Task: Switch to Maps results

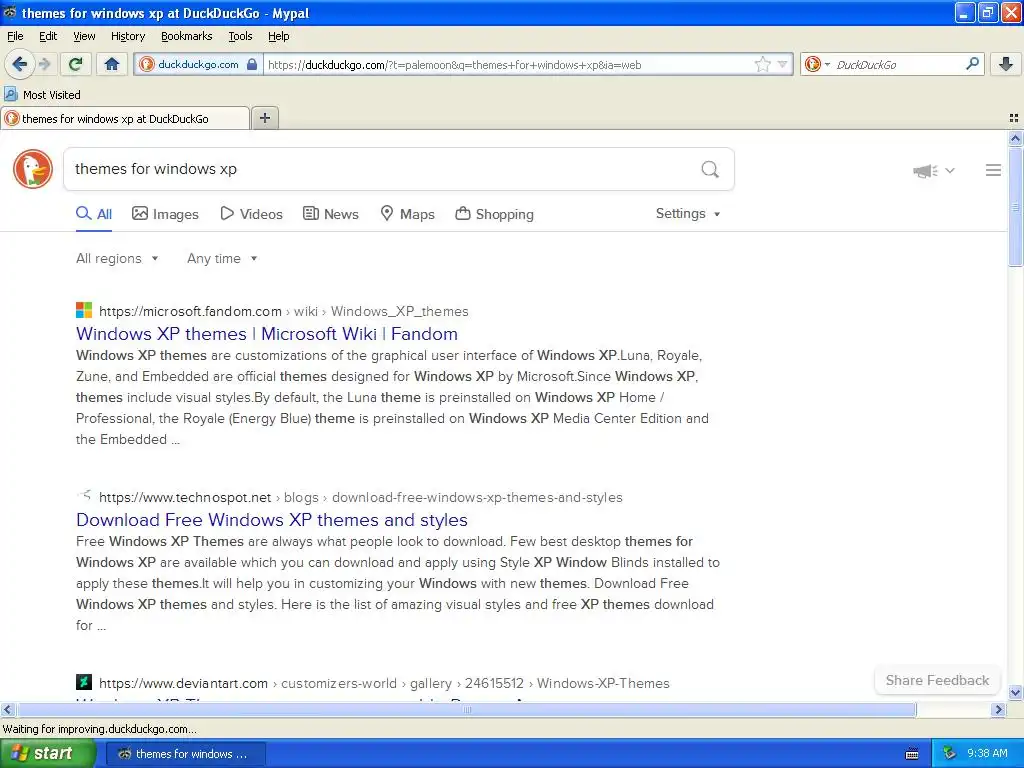Action: (408, 214)
